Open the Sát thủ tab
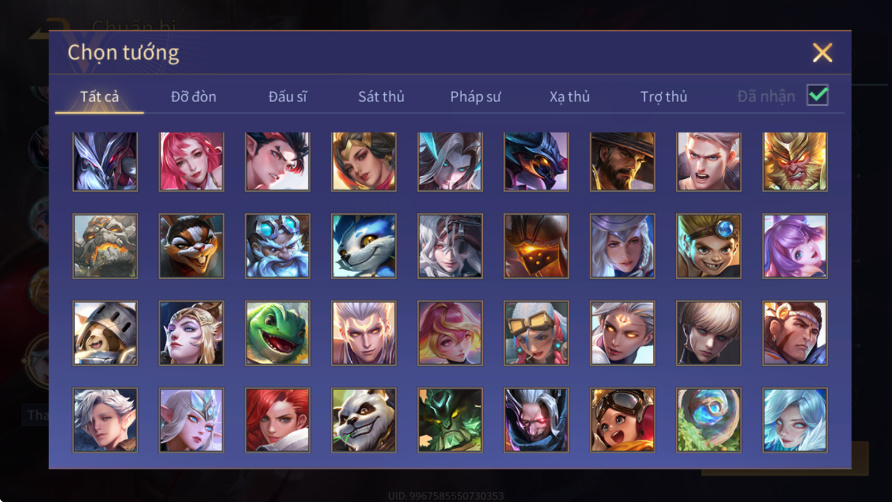Image resolution: width=892 pixels, height=502 pixels. (x=381, y=97)
